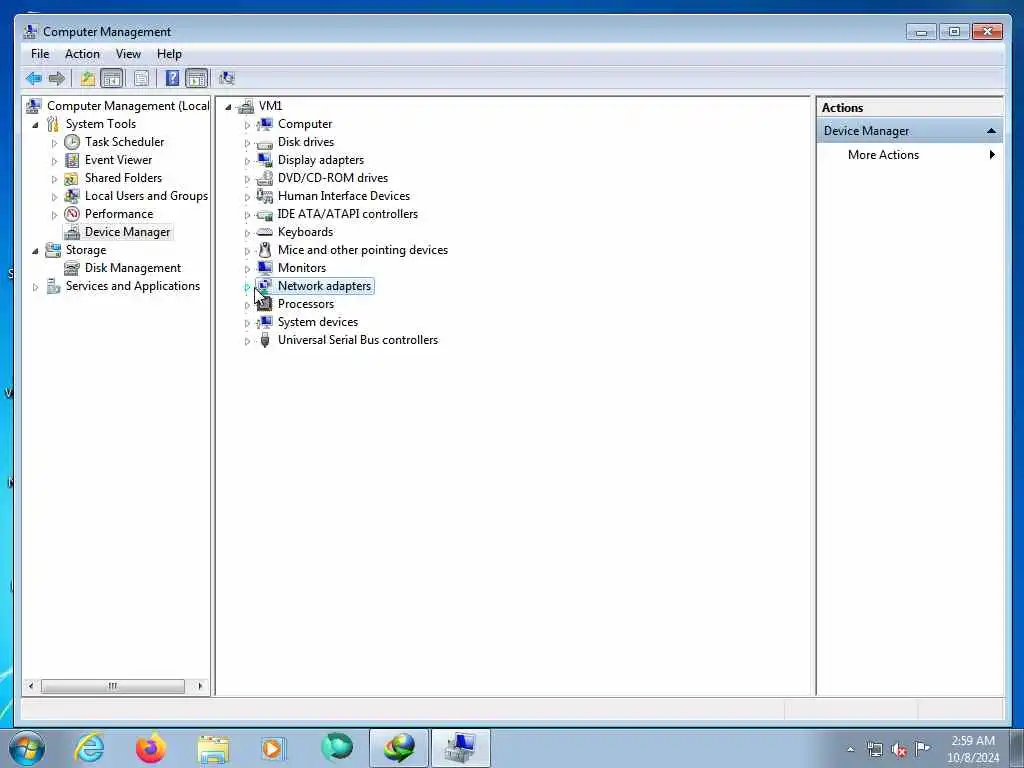Image resolution: width=1024 pixels, height=768 pixels.
Task: Collapse the System Tools node
Action: tap(35, 124)
